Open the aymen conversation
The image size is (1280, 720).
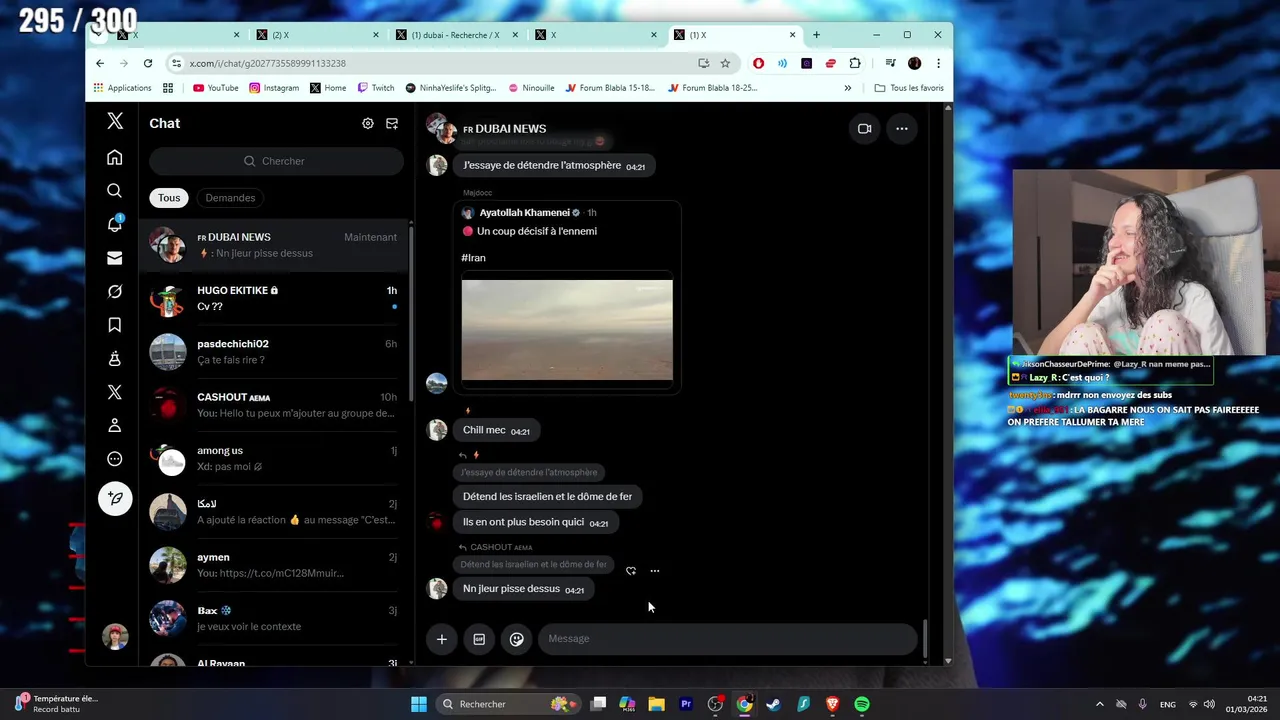pyautogui.click(x=274, y=565)
